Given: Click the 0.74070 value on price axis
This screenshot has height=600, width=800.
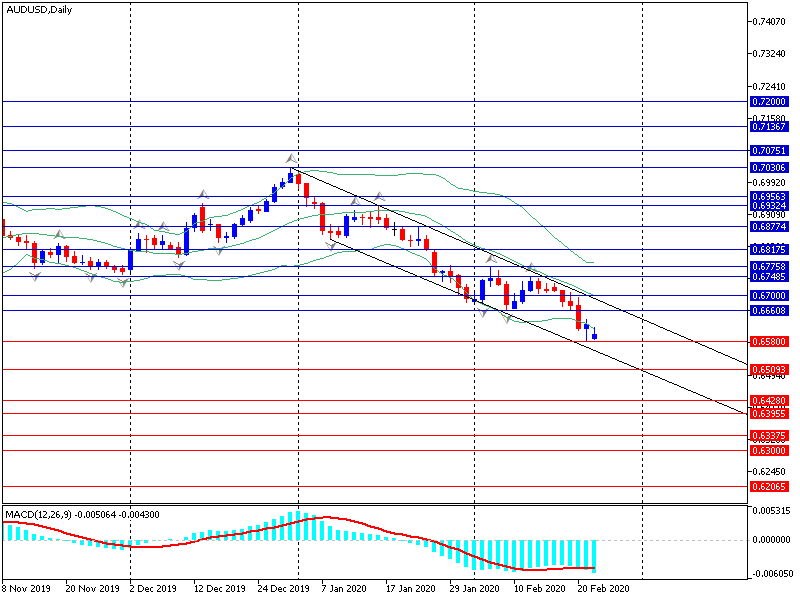Looking at the screenshot, I should pyautogui.click(x=768, y=21).
